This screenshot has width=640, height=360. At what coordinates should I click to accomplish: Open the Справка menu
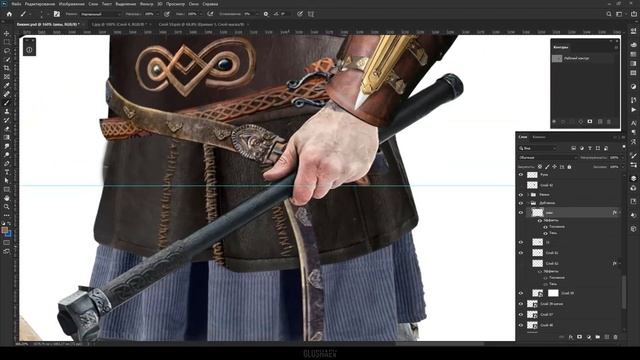(210, 4)
